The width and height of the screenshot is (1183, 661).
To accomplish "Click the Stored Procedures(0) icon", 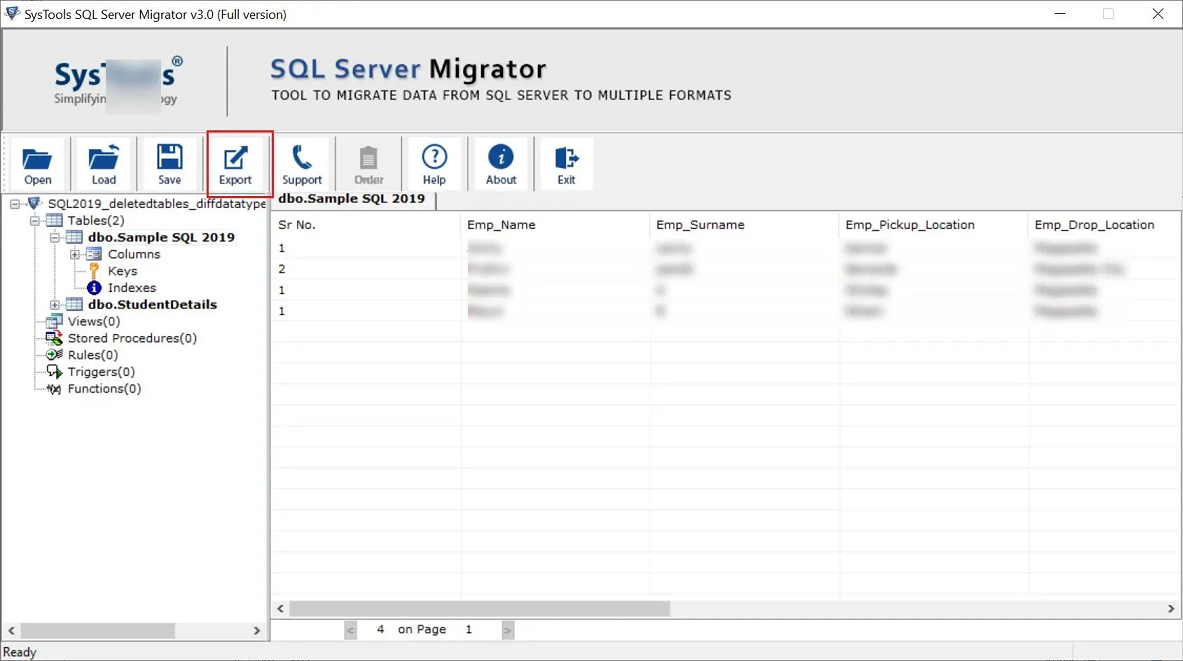I will [54, 338].
